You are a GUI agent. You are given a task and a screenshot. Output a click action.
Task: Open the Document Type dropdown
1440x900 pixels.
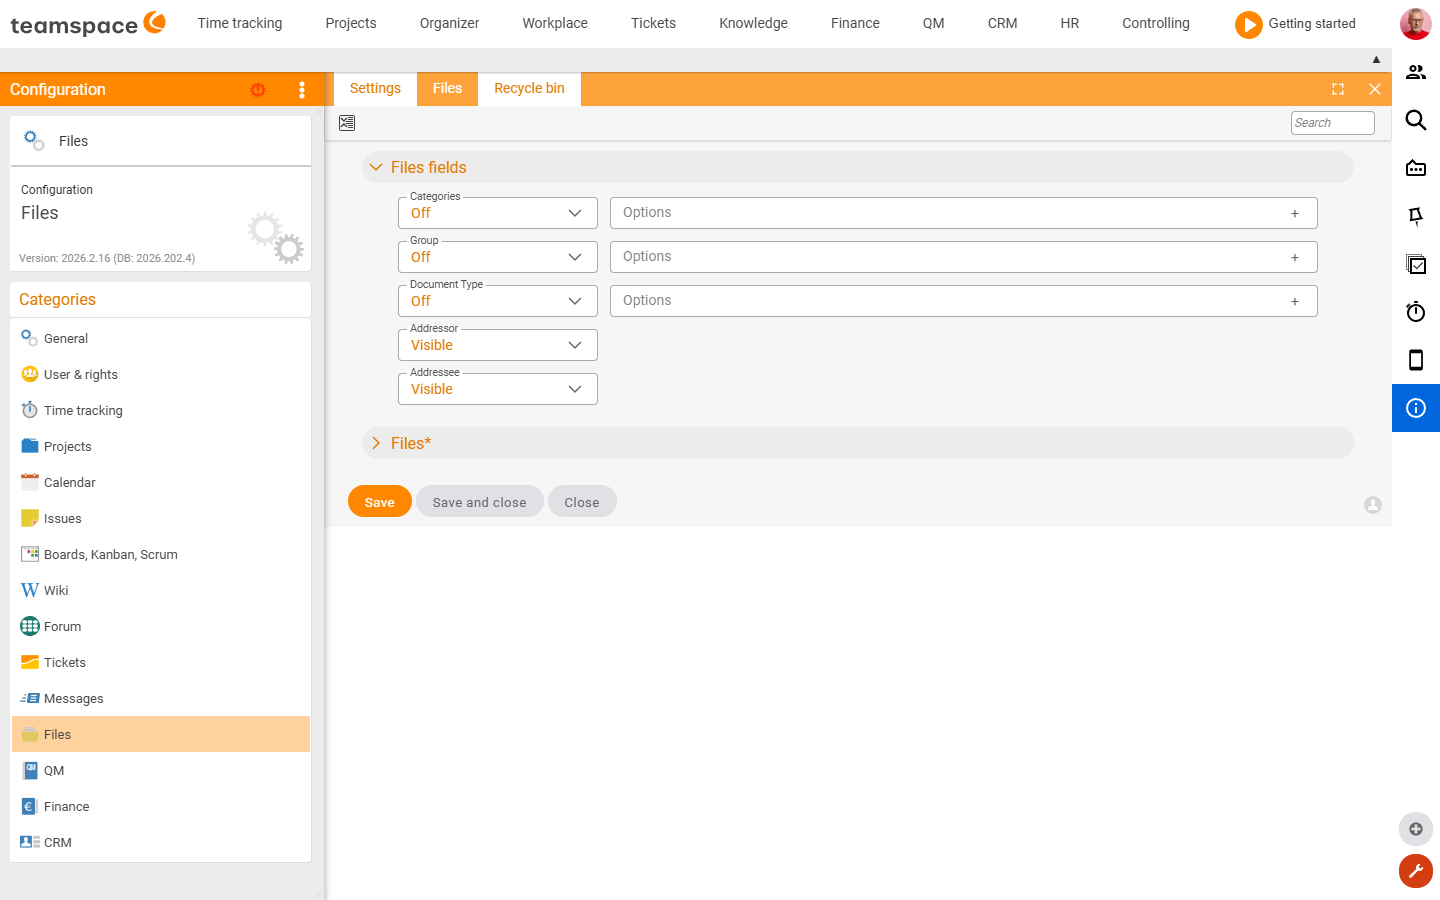498,301
